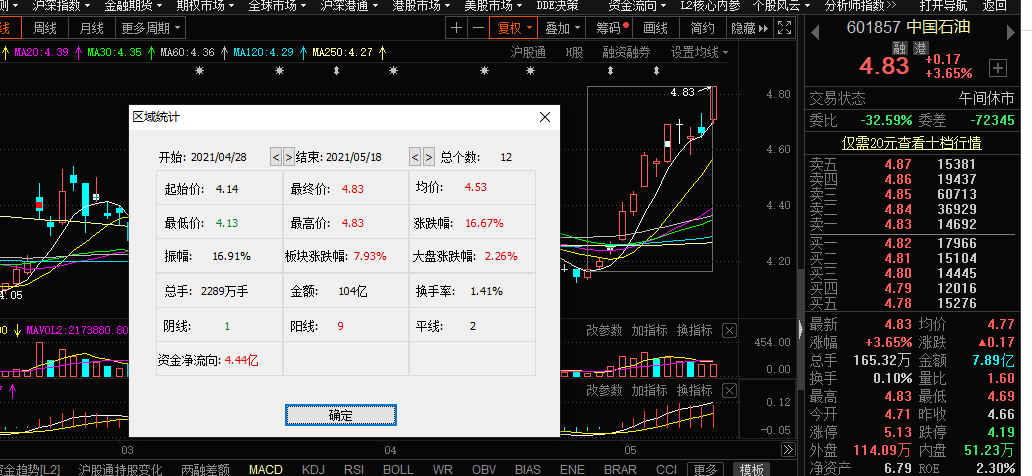Switch to the 周线 weekly period
1032x476 pixels.
tap(45, 28)
